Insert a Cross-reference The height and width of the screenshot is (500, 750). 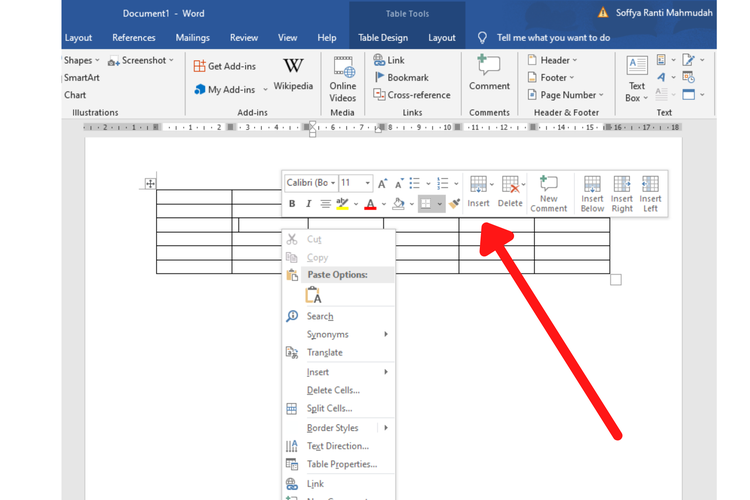tap(412, 95)
